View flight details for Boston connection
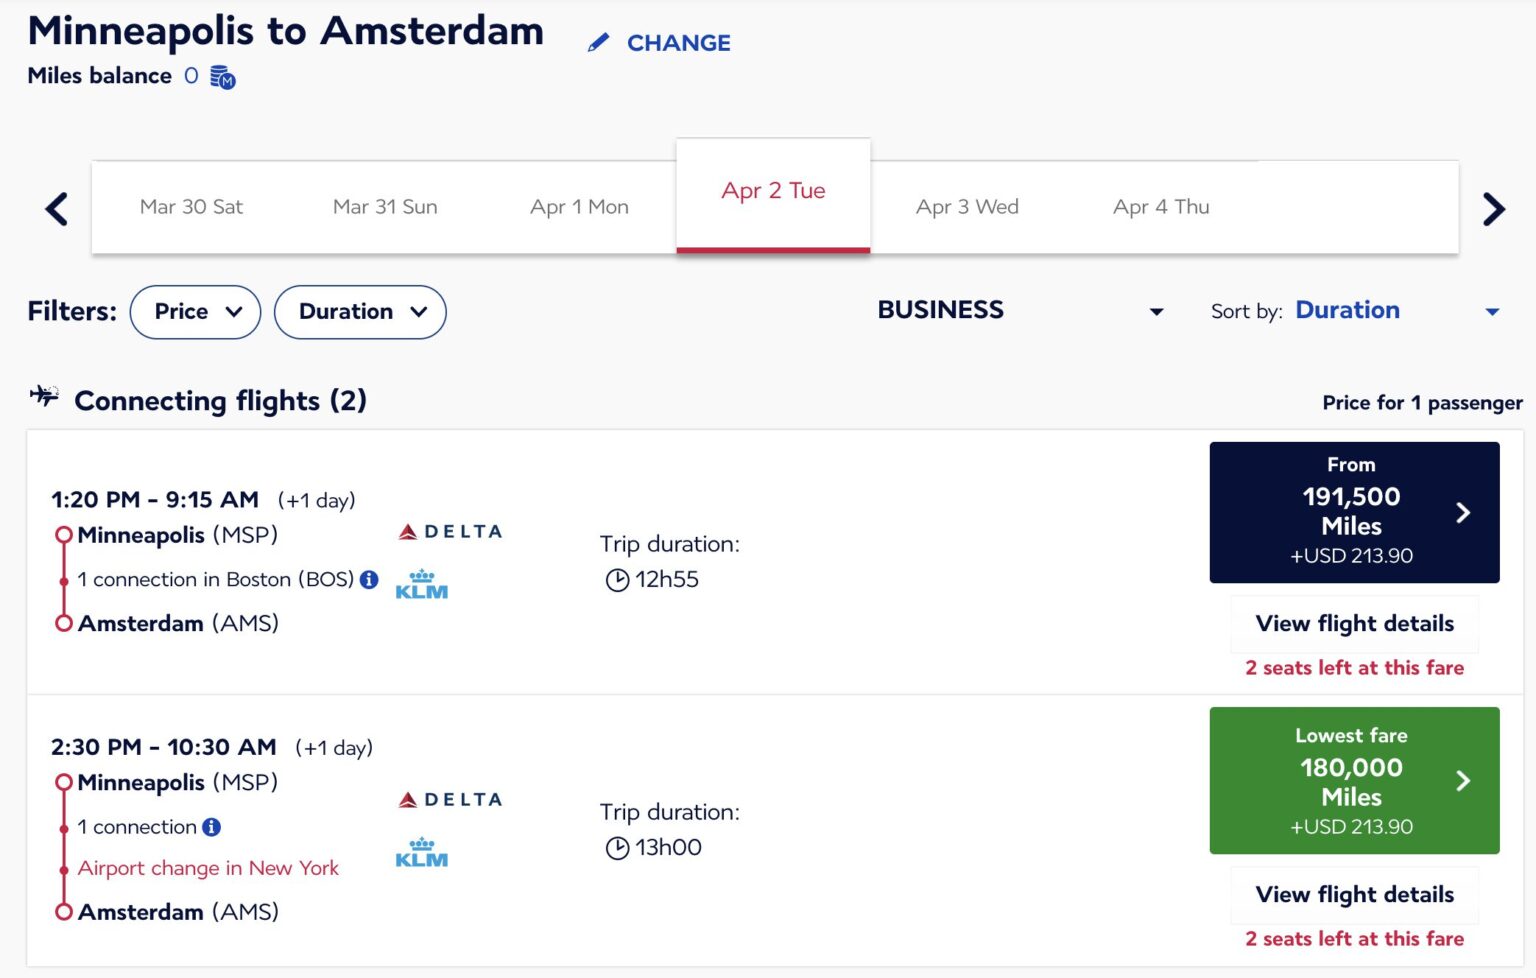 coord(1354,624)
